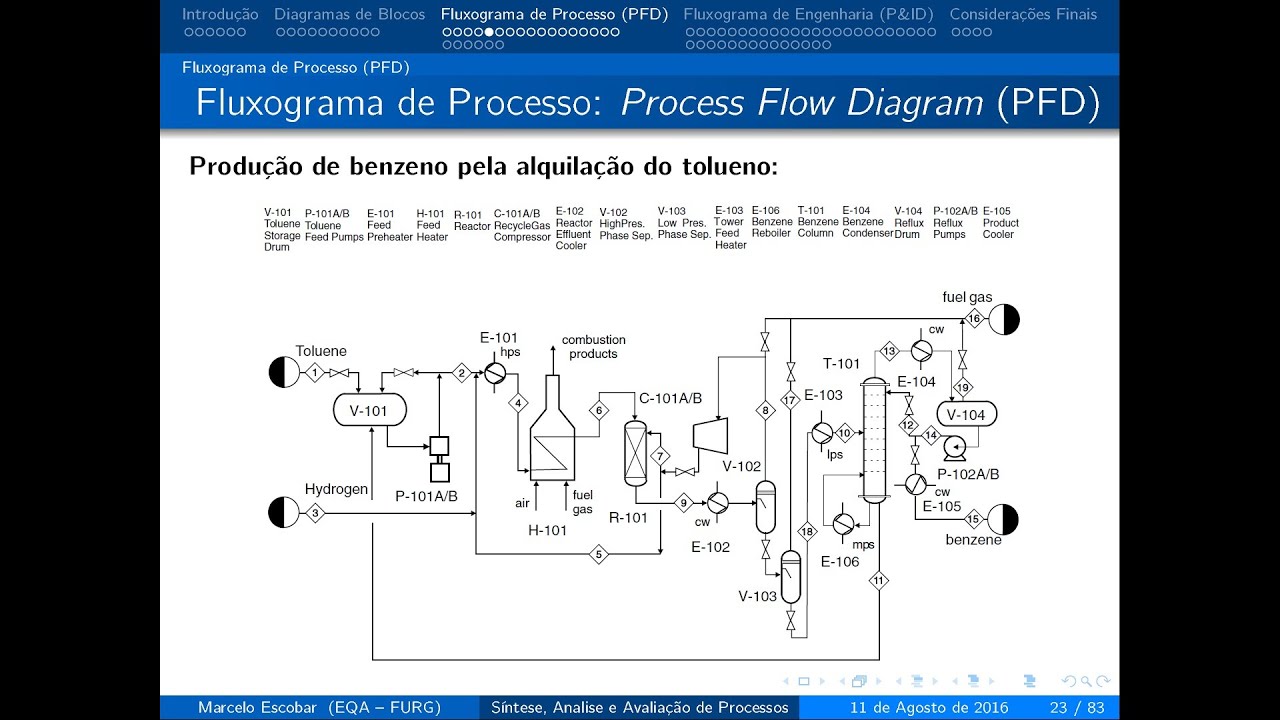Image resolution: width=1280 pixels, height=720 pixels.
Task: Select the E-106 reboiler circle symbol
Action: tap(843, 523)
